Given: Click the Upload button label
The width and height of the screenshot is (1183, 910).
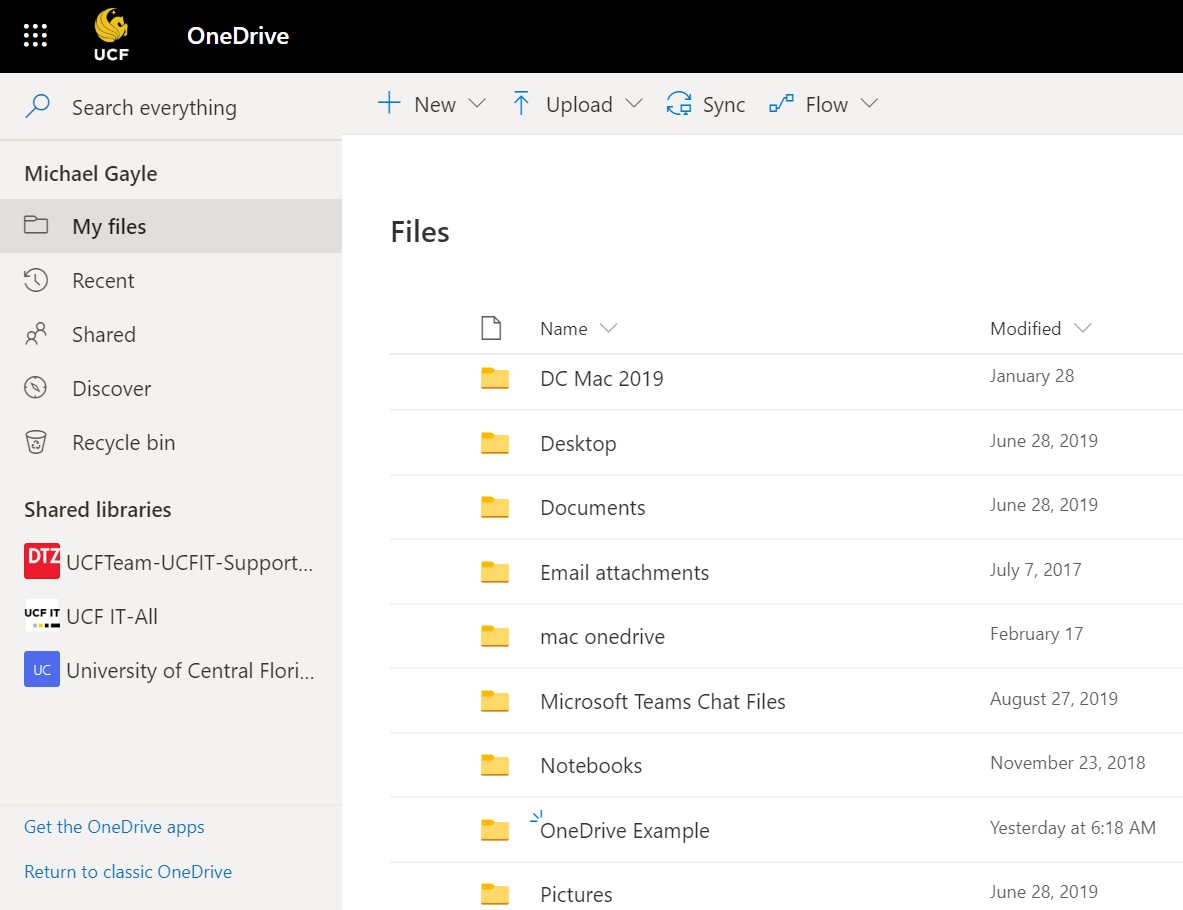Looking at the screenshot, I should coord(579,104).
